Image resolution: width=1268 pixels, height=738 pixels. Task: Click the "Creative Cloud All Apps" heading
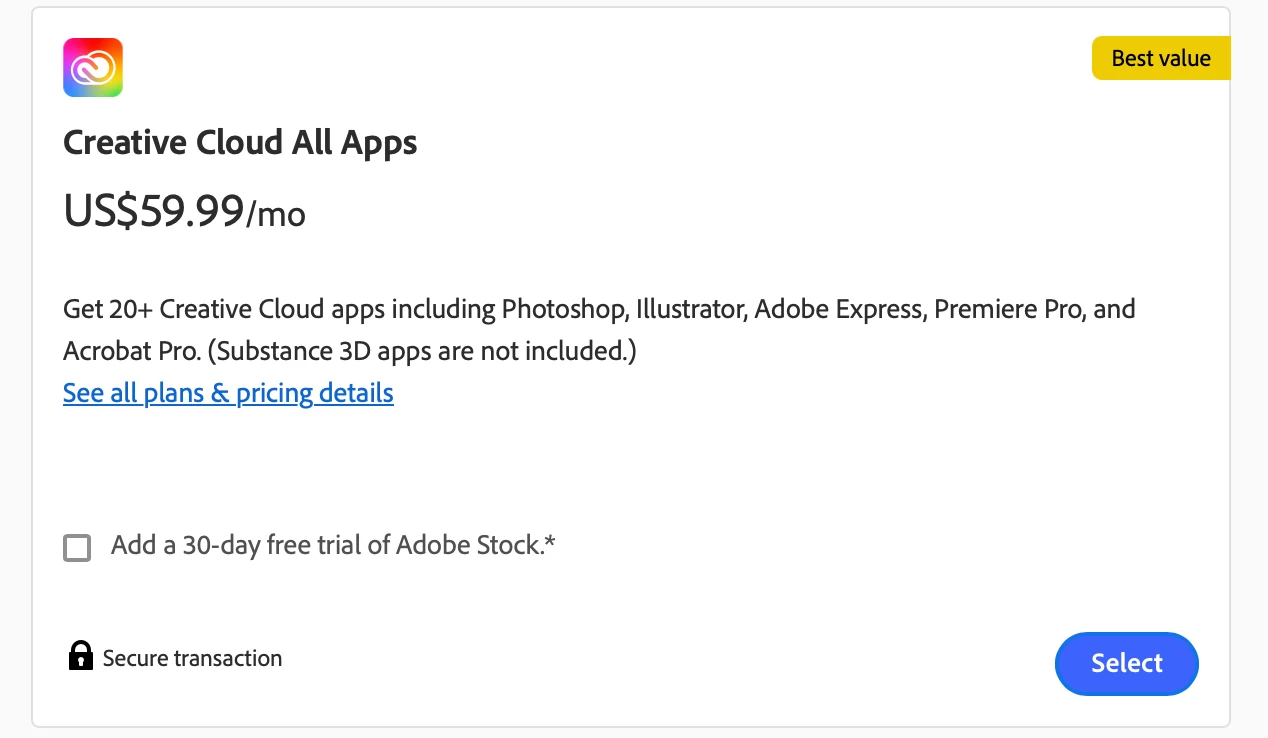(x=240, y=143)
